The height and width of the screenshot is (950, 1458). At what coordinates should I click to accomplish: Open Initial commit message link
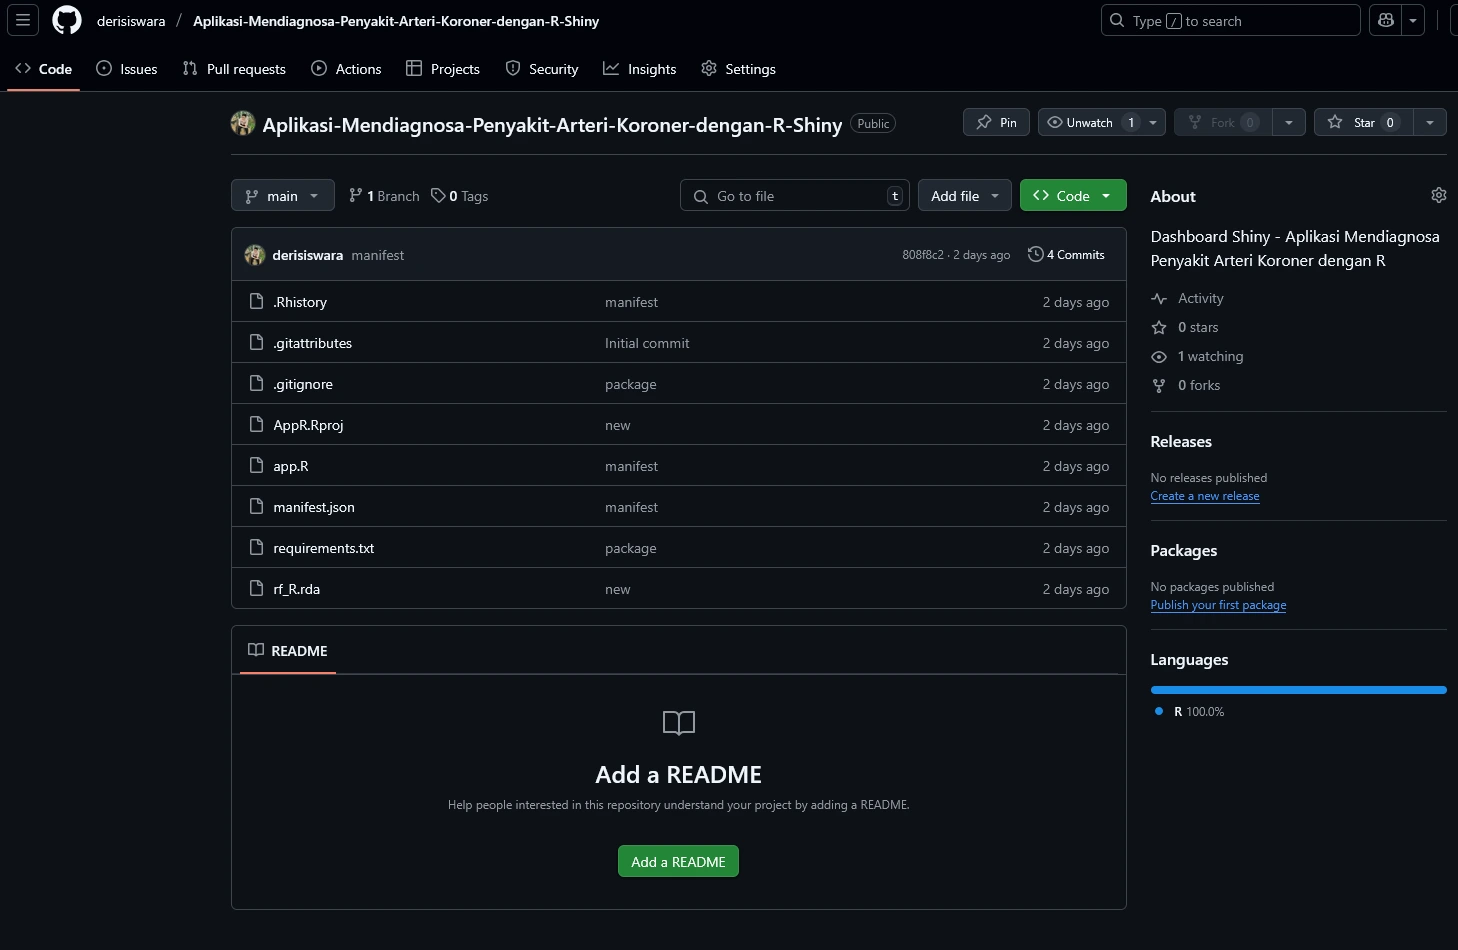(x=647, y=343)
